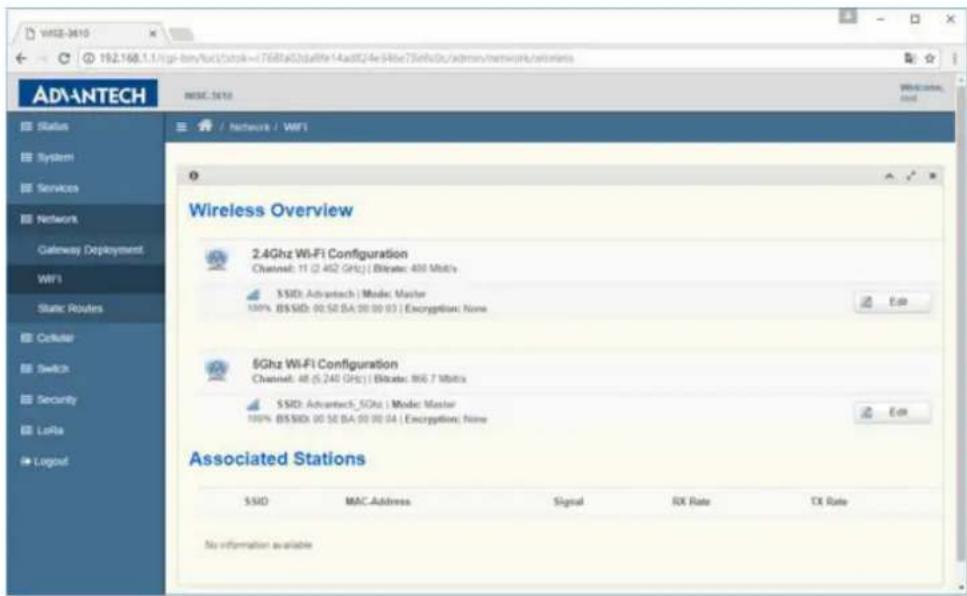Open the Security sidebar menu

[57, 400]
